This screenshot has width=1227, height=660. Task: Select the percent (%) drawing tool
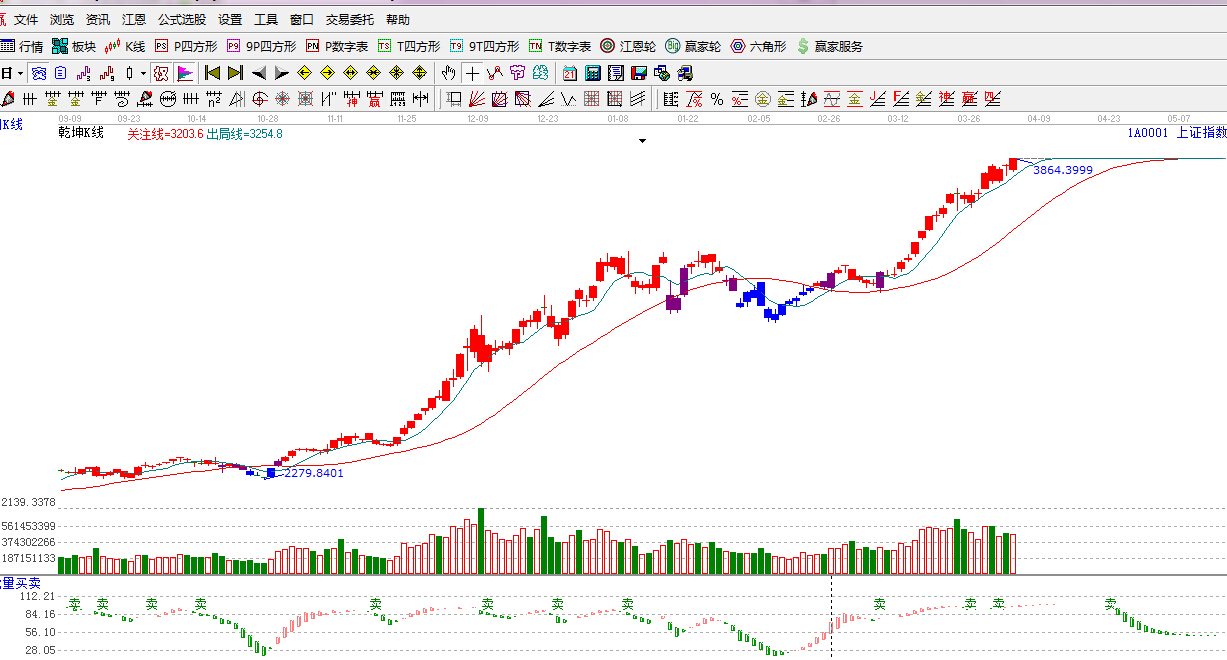coord(716,99)
